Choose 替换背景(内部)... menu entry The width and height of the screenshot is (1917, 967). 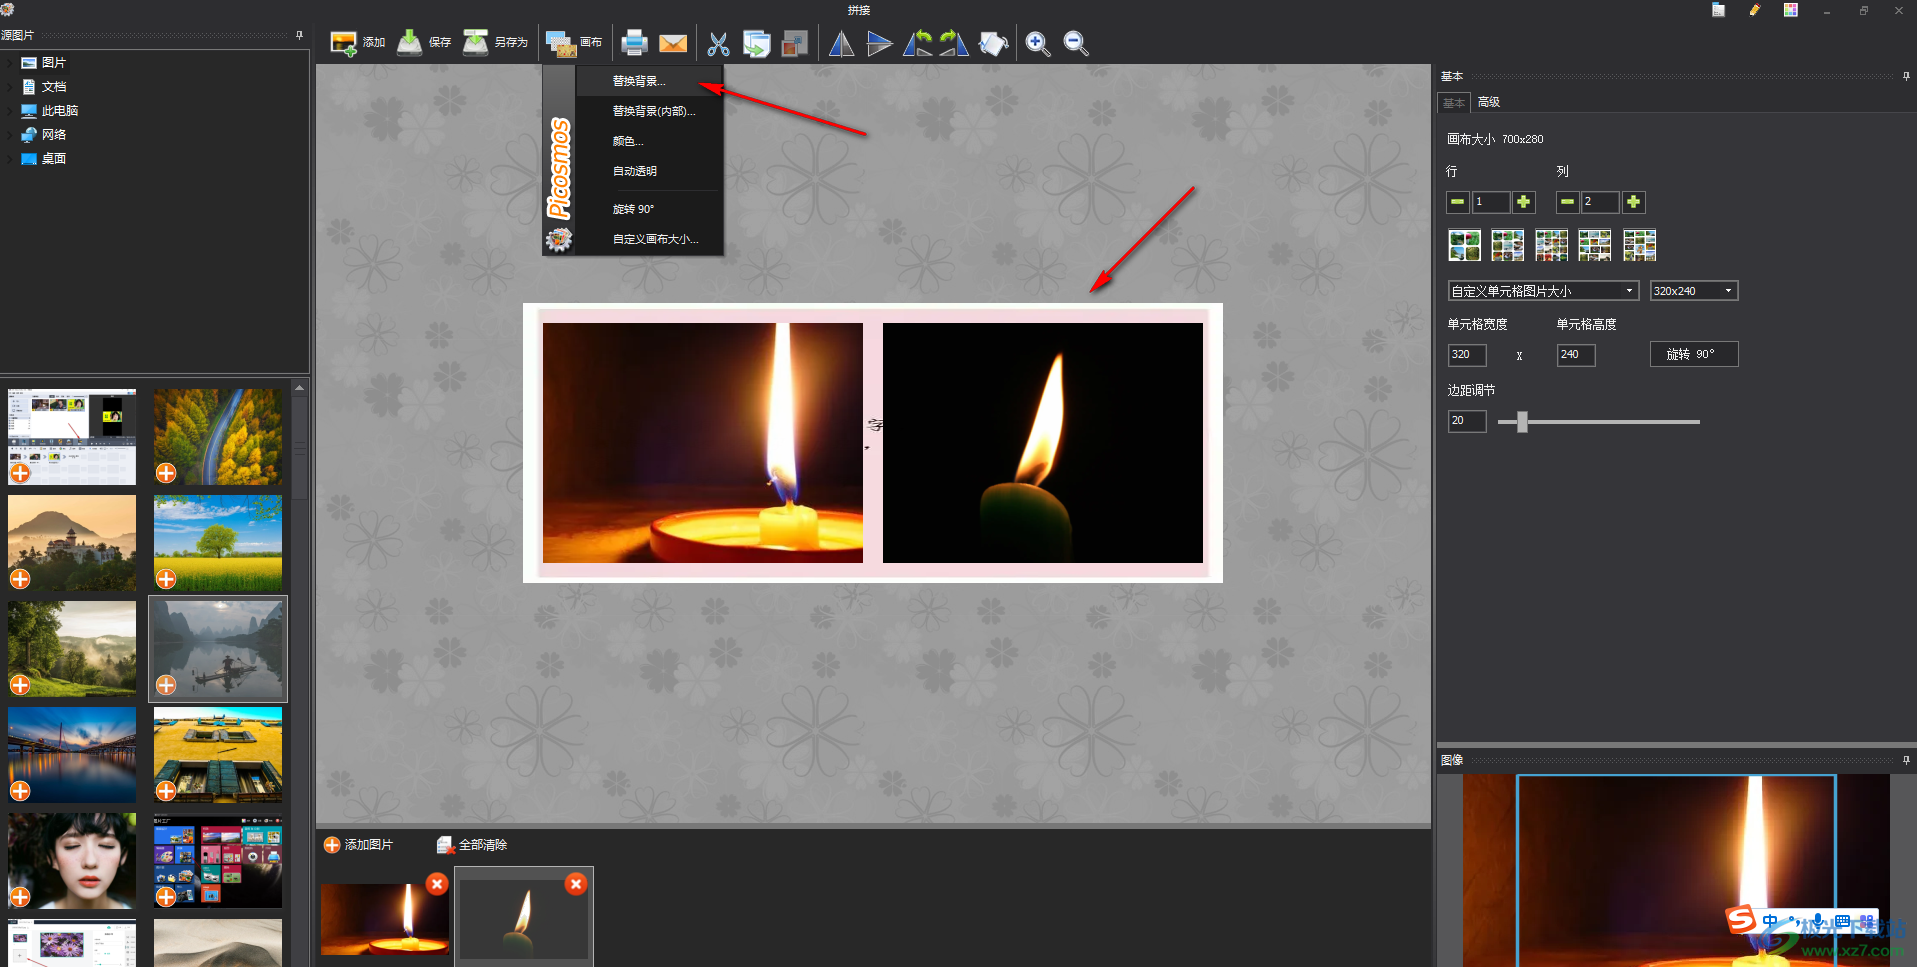648,111
